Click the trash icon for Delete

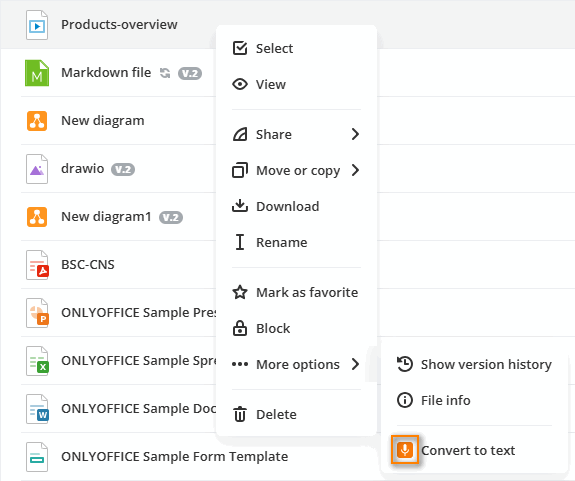click(240, 414)
